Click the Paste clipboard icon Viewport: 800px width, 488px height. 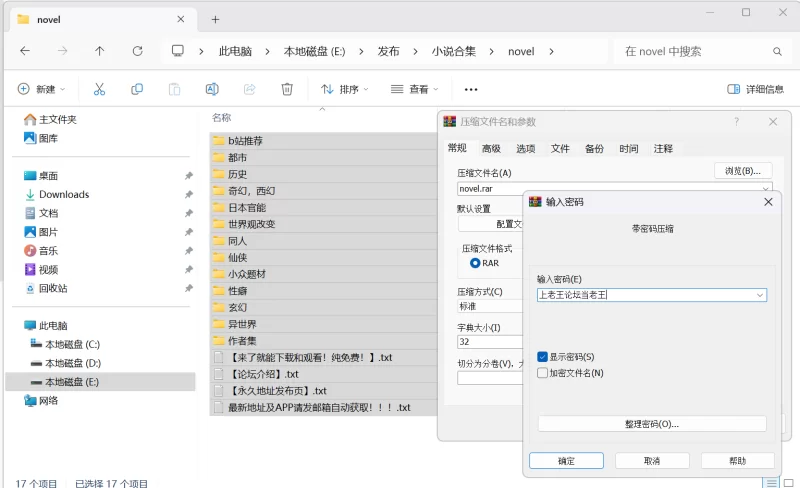pos(174,89)
